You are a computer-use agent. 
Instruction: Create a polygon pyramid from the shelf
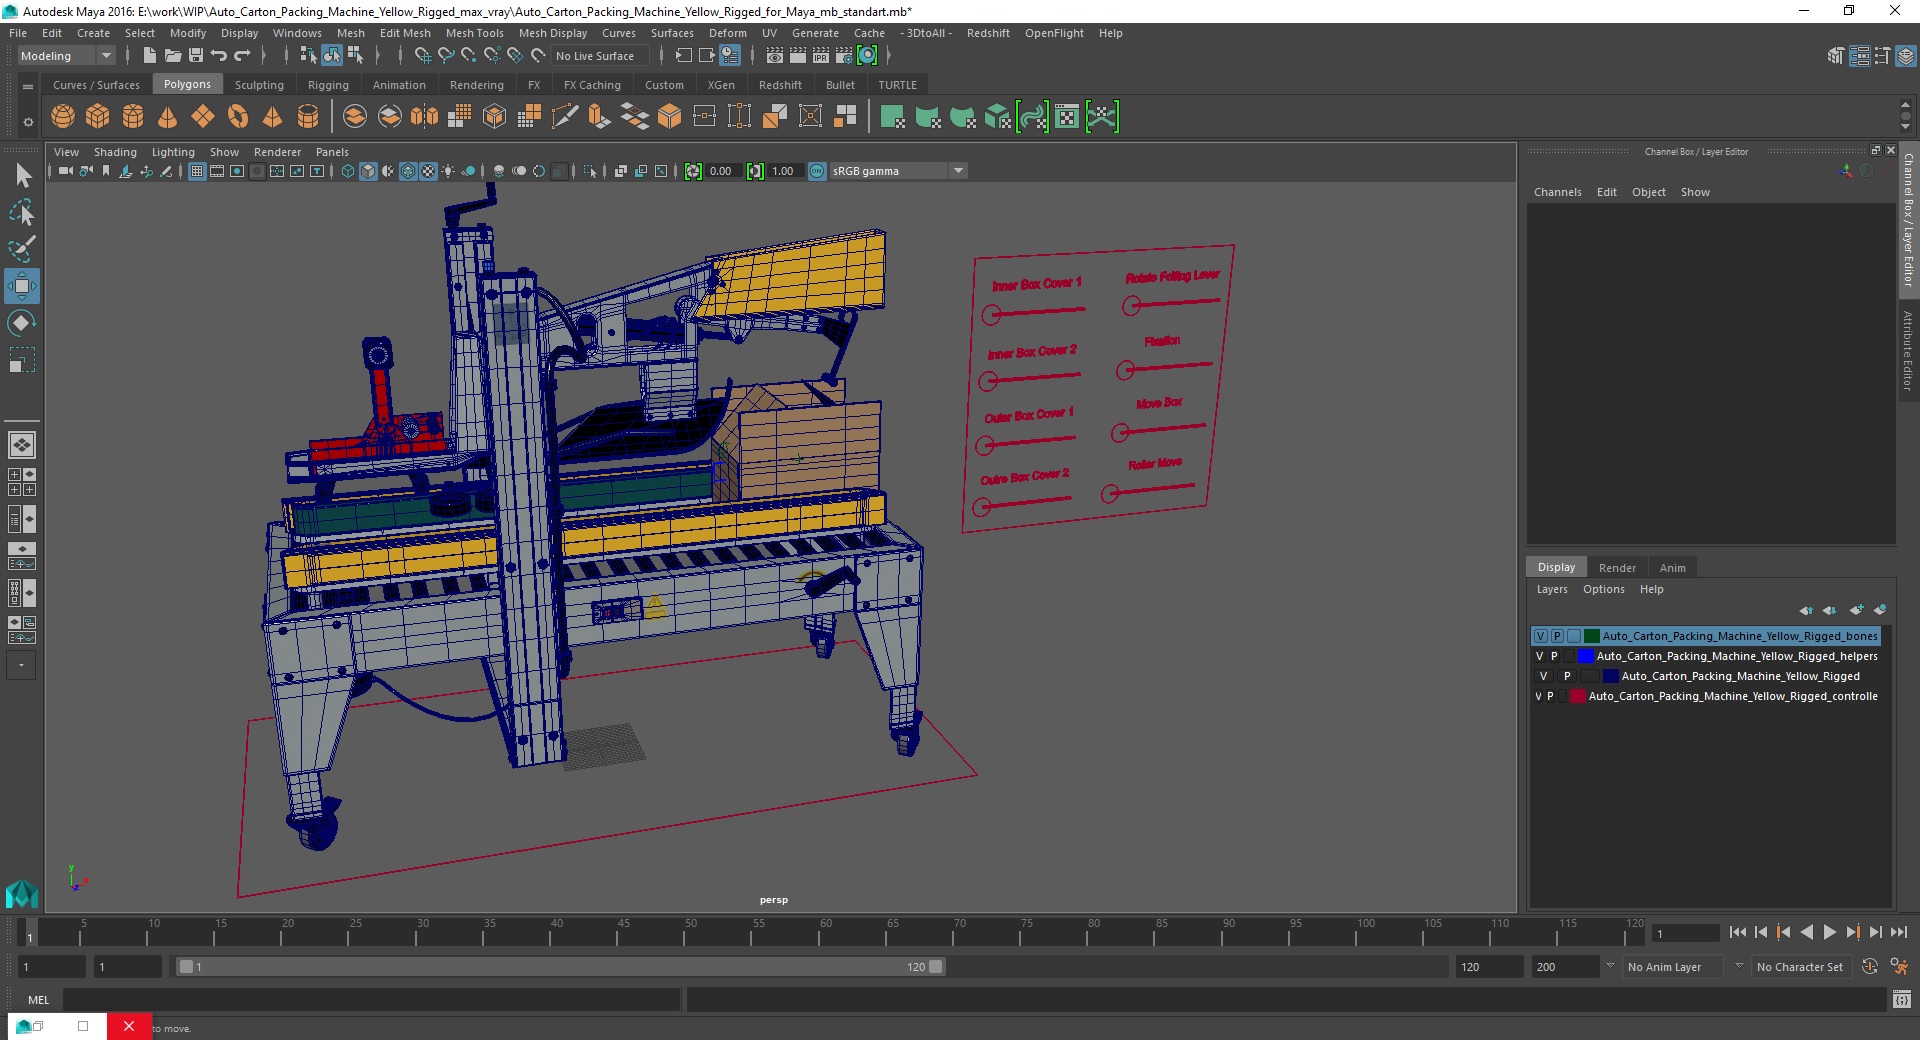(x=273, y=117)
